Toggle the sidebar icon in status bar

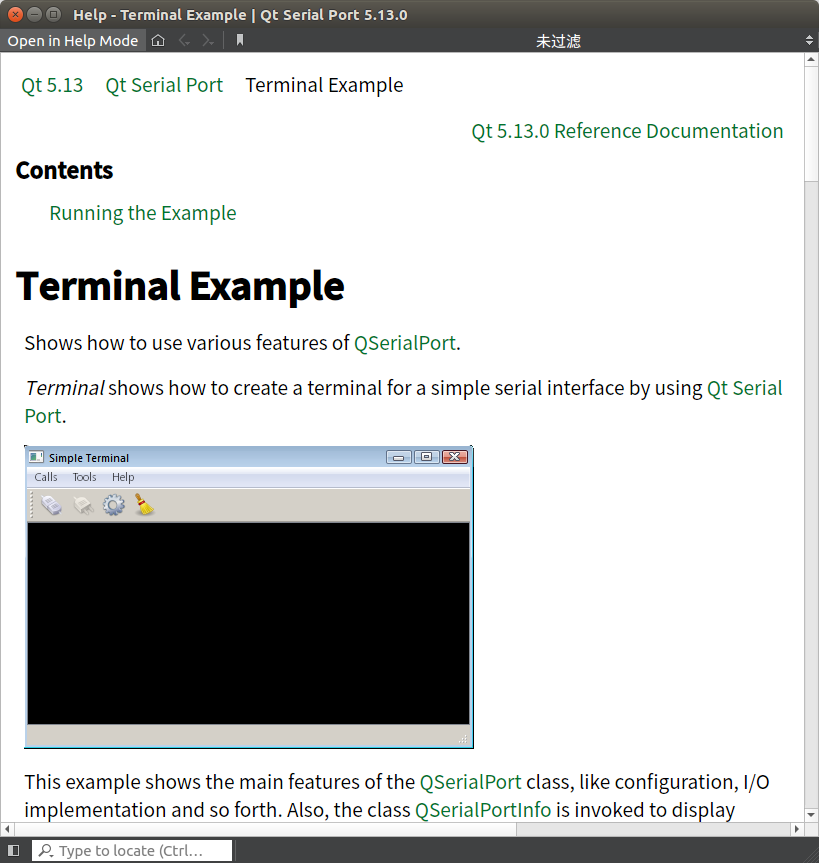point(14,850)
